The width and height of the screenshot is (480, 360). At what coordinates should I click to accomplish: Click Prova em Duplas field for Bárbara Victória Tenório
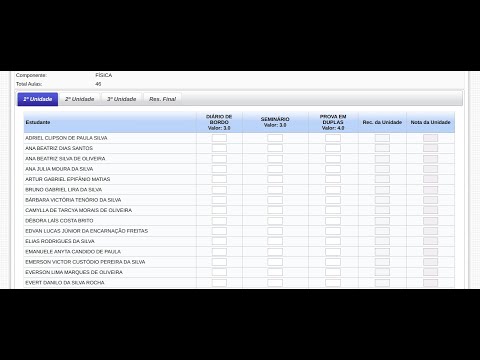pyautogui.click(x=333, y=200)
